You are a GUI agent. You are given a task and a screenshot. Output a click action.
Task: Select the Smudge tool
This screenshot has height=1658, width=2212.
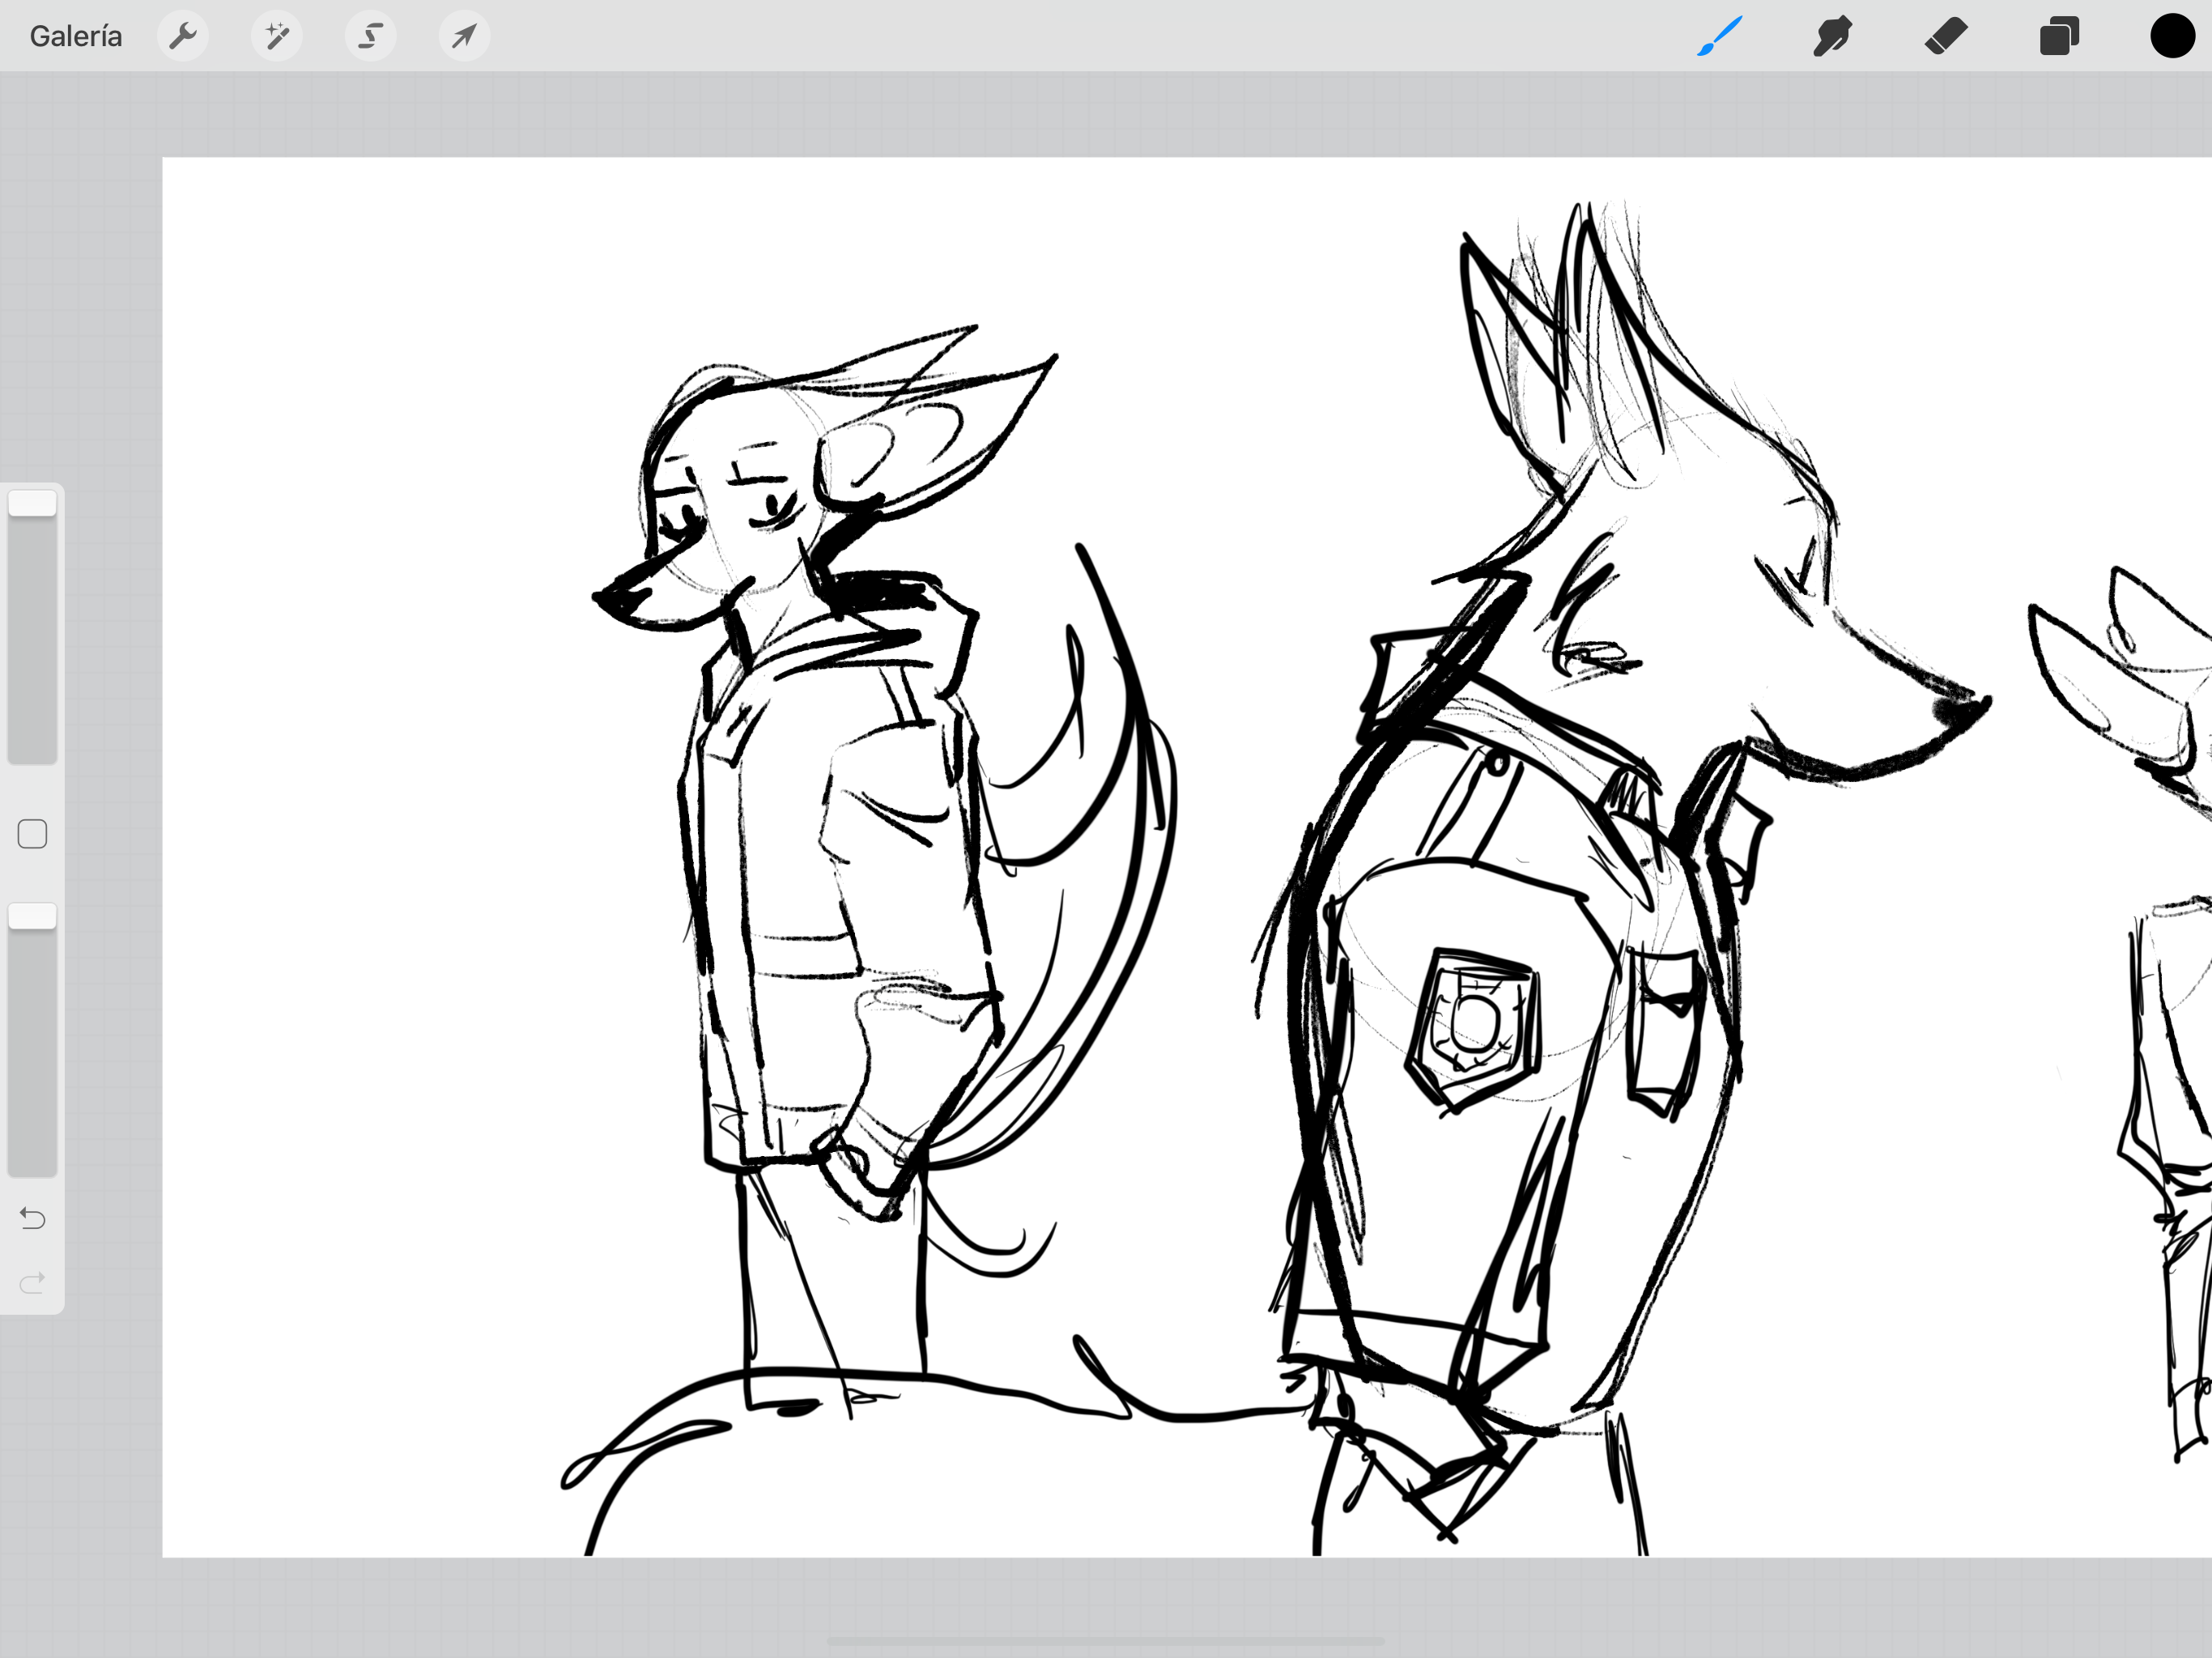click(x=1832, y=36)
